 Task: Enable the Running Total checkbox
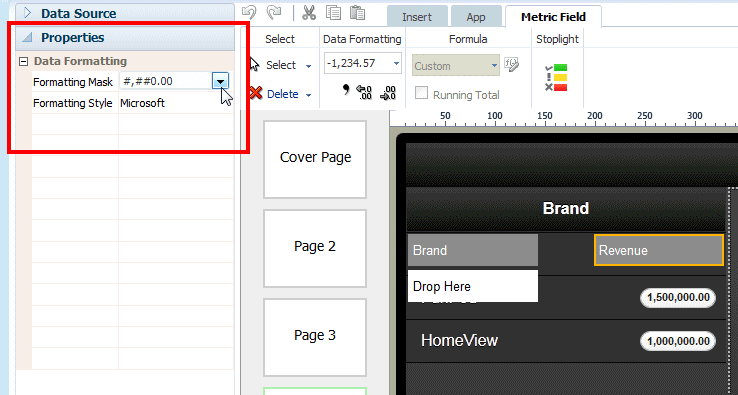point(421,93)
